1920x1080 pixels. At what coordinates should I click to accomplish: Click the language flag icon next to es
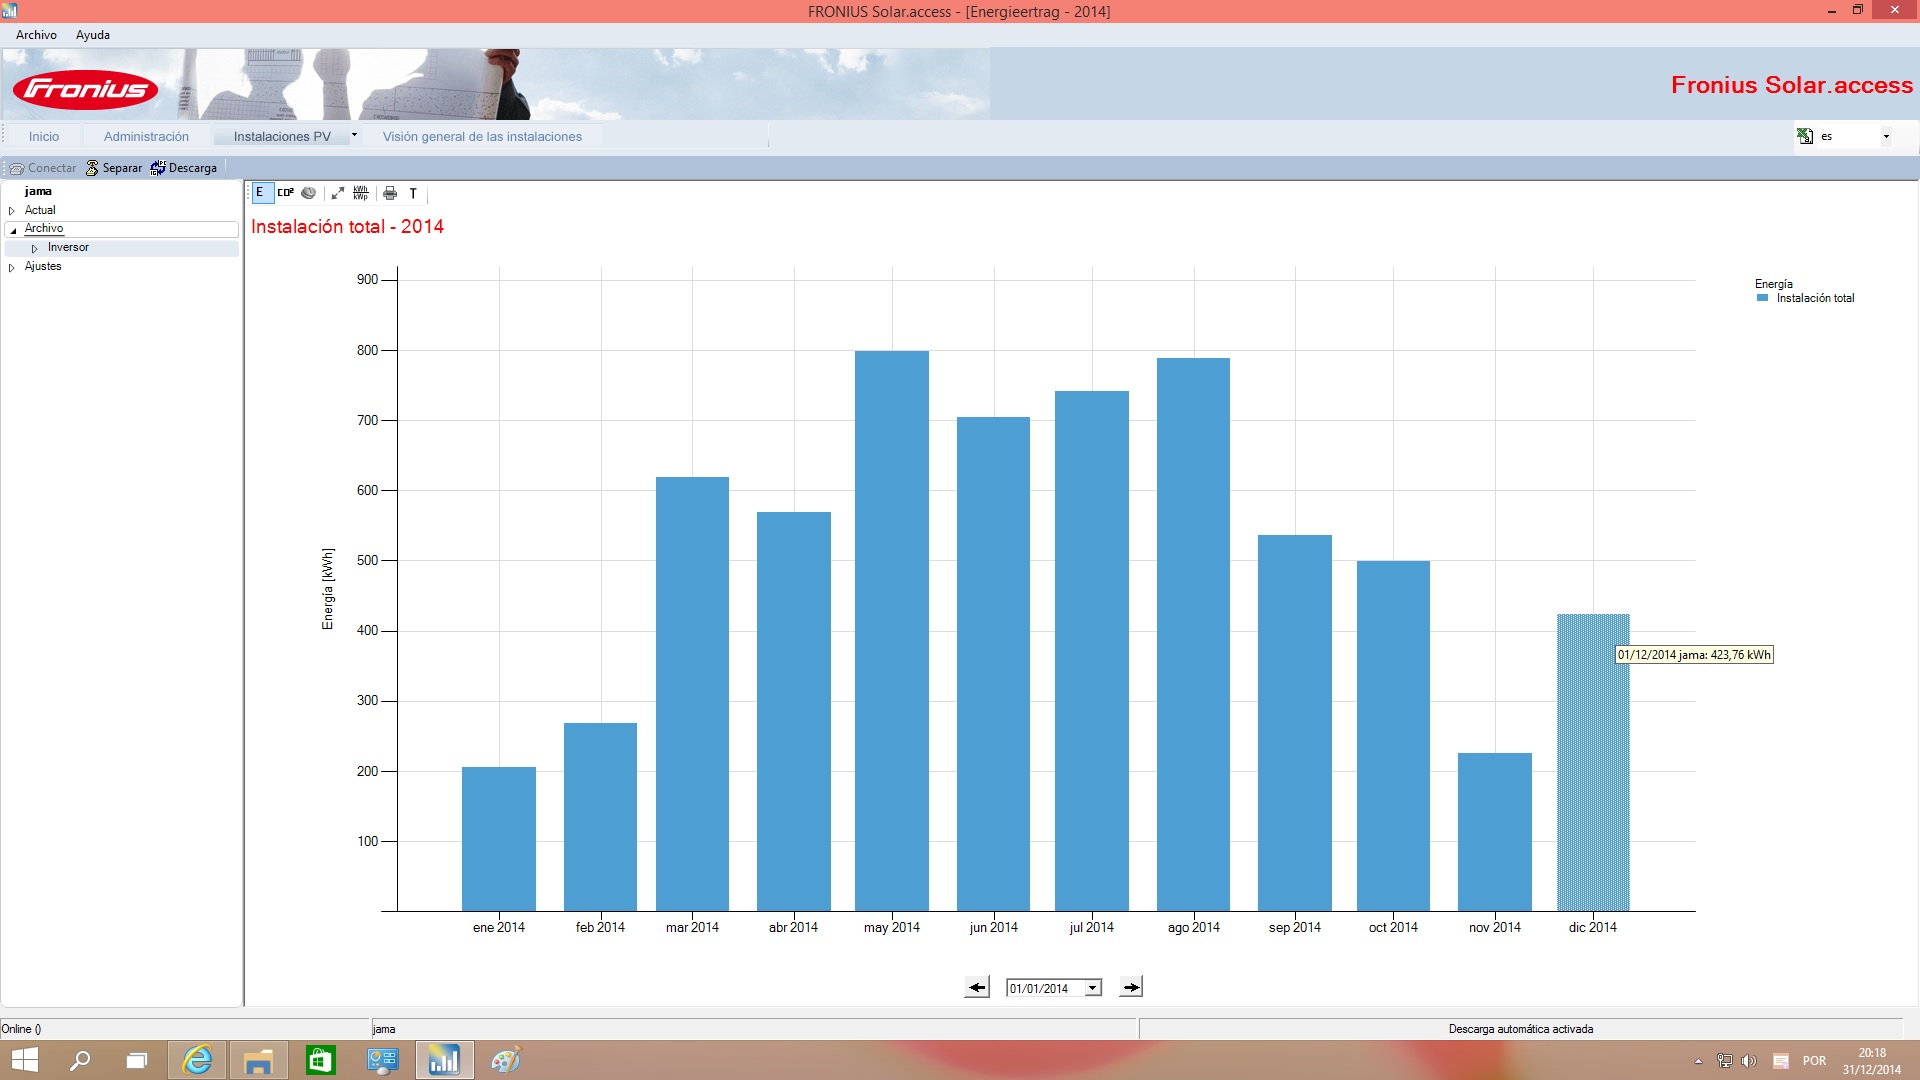(x=1805, y=136)
